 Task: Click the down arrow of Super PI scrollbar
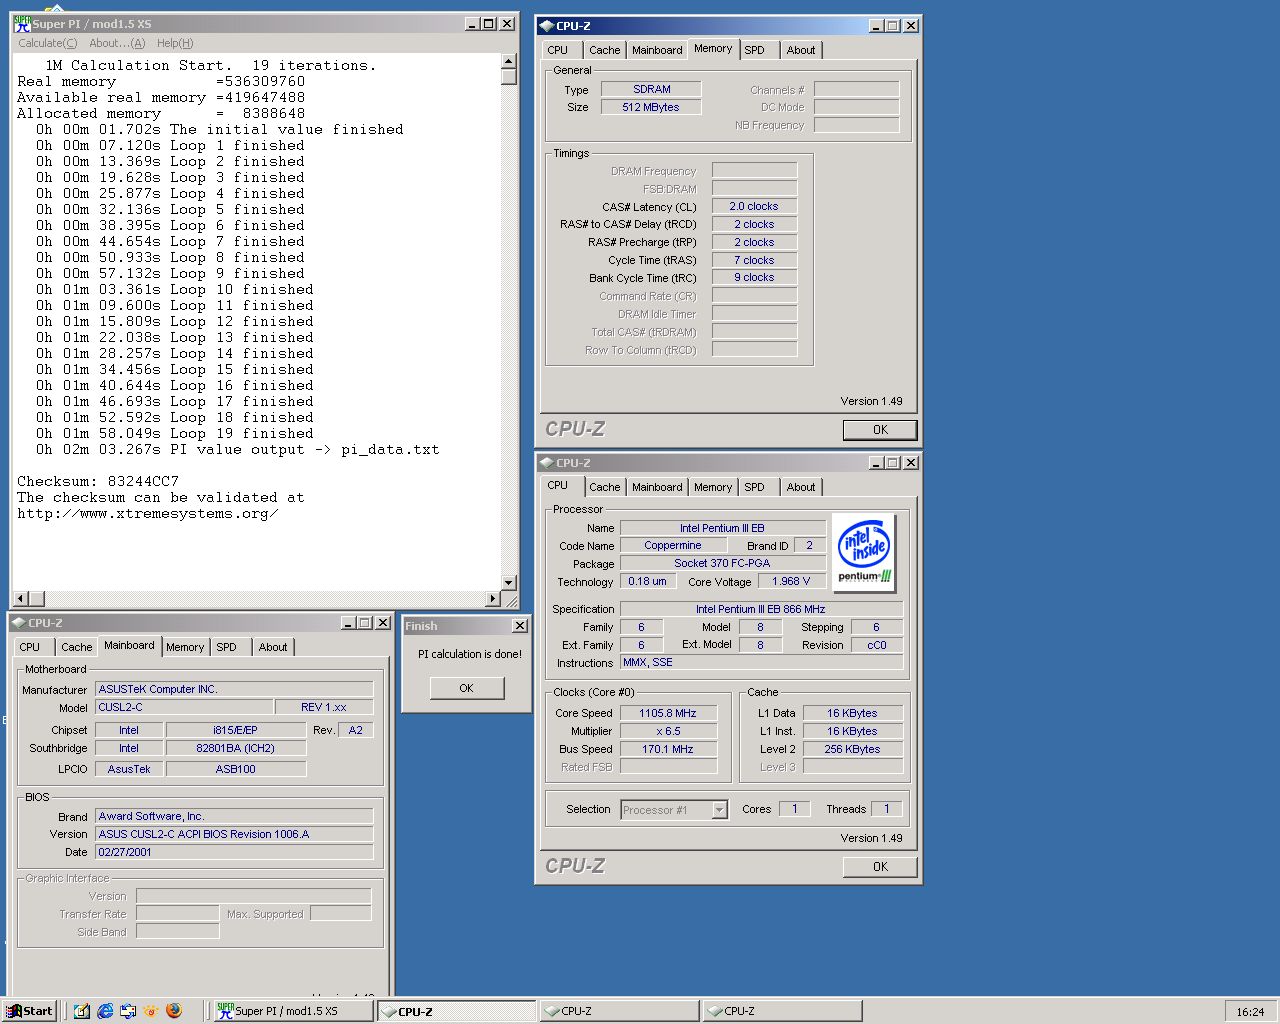click(x=508, y=582)
